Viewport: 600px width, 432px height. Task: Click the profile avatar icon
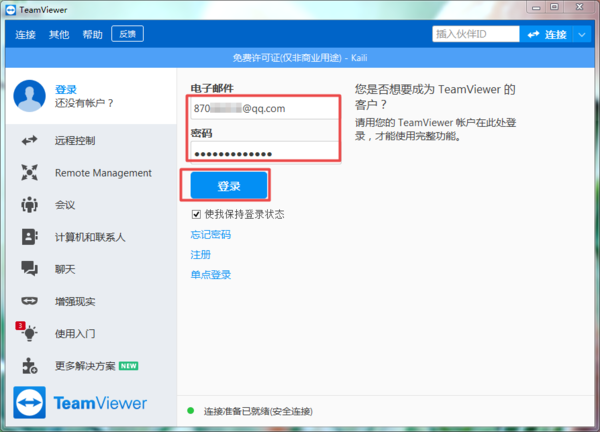(x=29, y=96)
